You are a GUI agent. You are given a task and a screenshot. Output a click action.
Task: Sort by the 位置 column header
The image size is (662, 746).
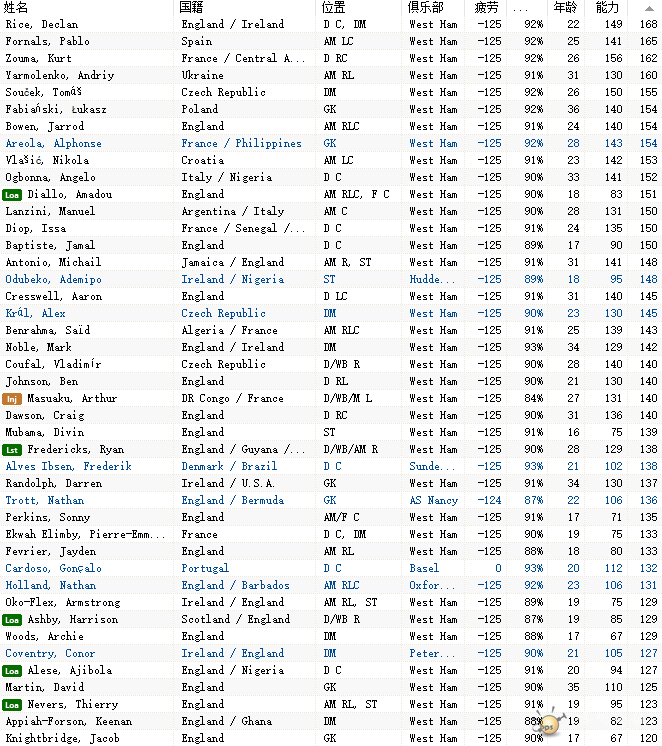point(333,8)
